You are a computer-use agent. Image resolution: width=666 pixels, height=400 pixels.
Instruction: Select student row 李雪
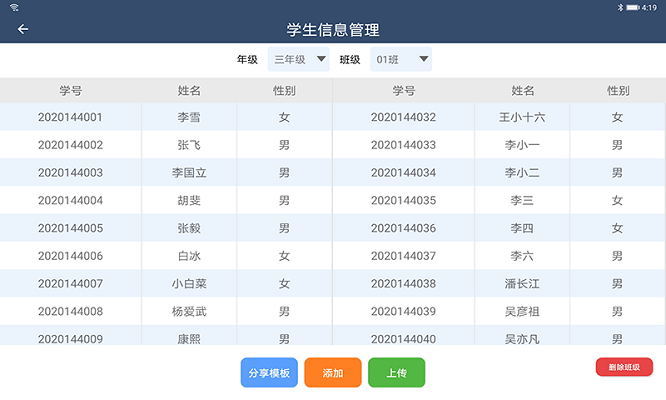point(189,117)
